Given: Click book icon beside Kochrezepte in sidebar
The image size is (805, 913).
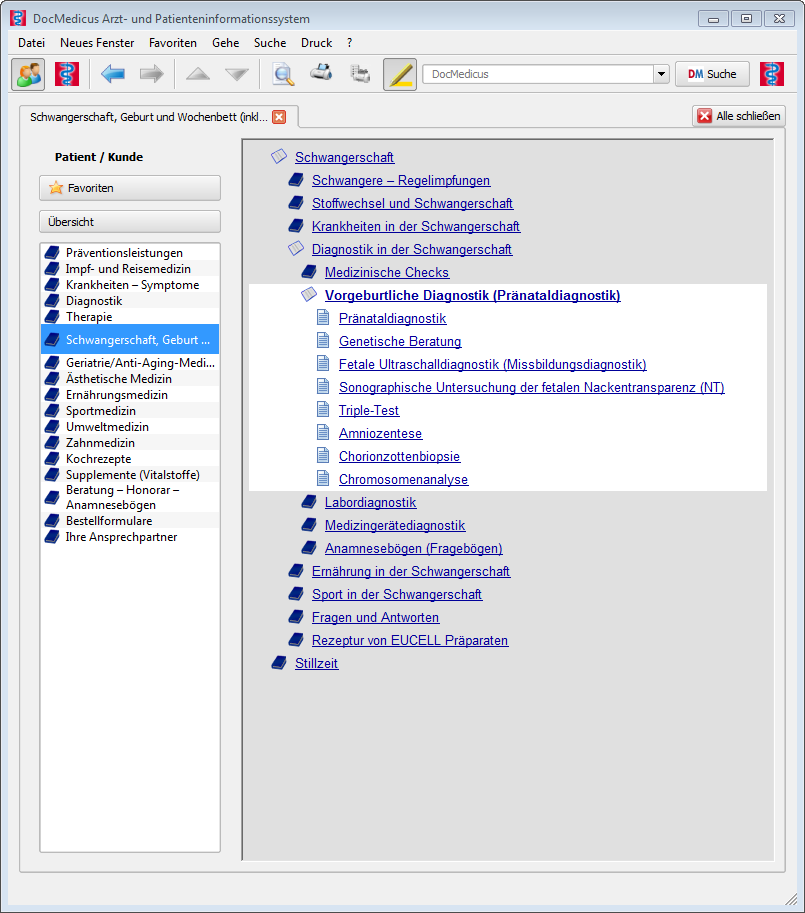Looking at the screenshot, I should 52,459.
